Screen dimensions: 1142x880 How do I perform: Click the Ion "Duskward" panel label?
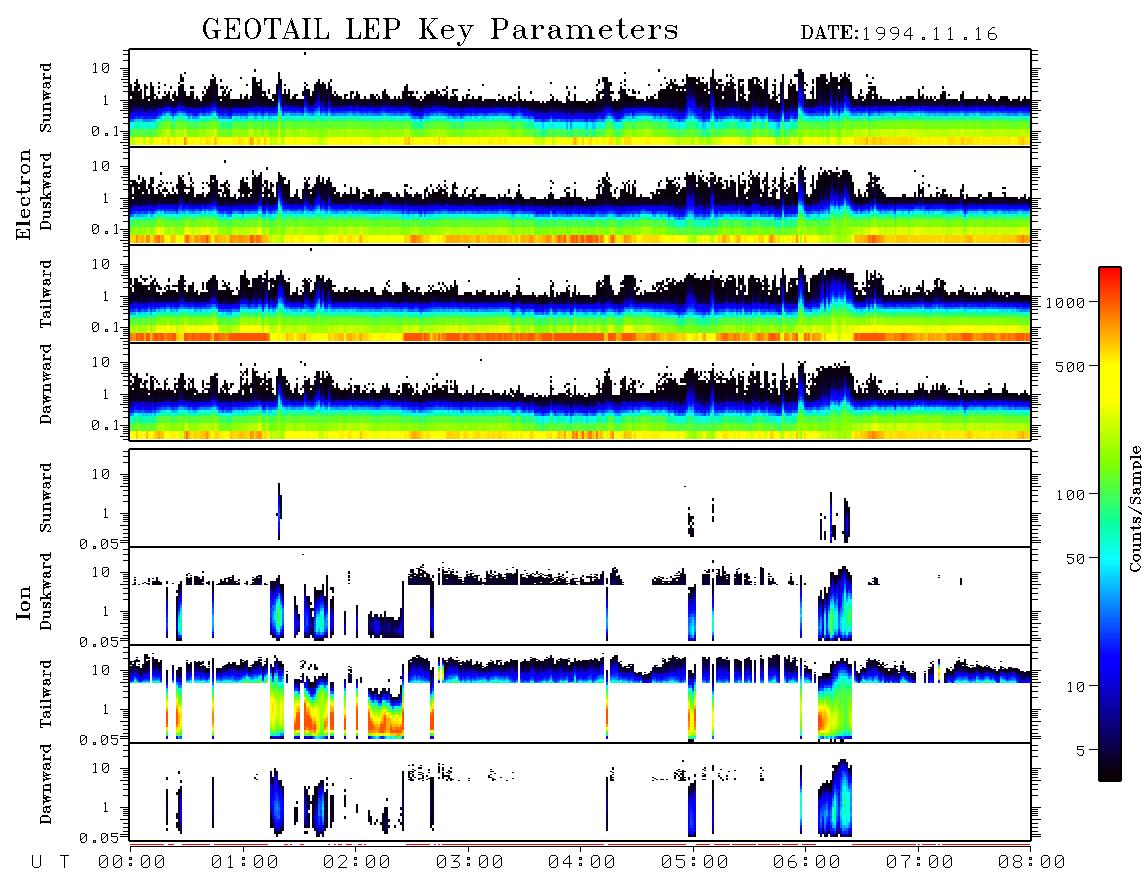pyautogui.click(x=46, y=591)
